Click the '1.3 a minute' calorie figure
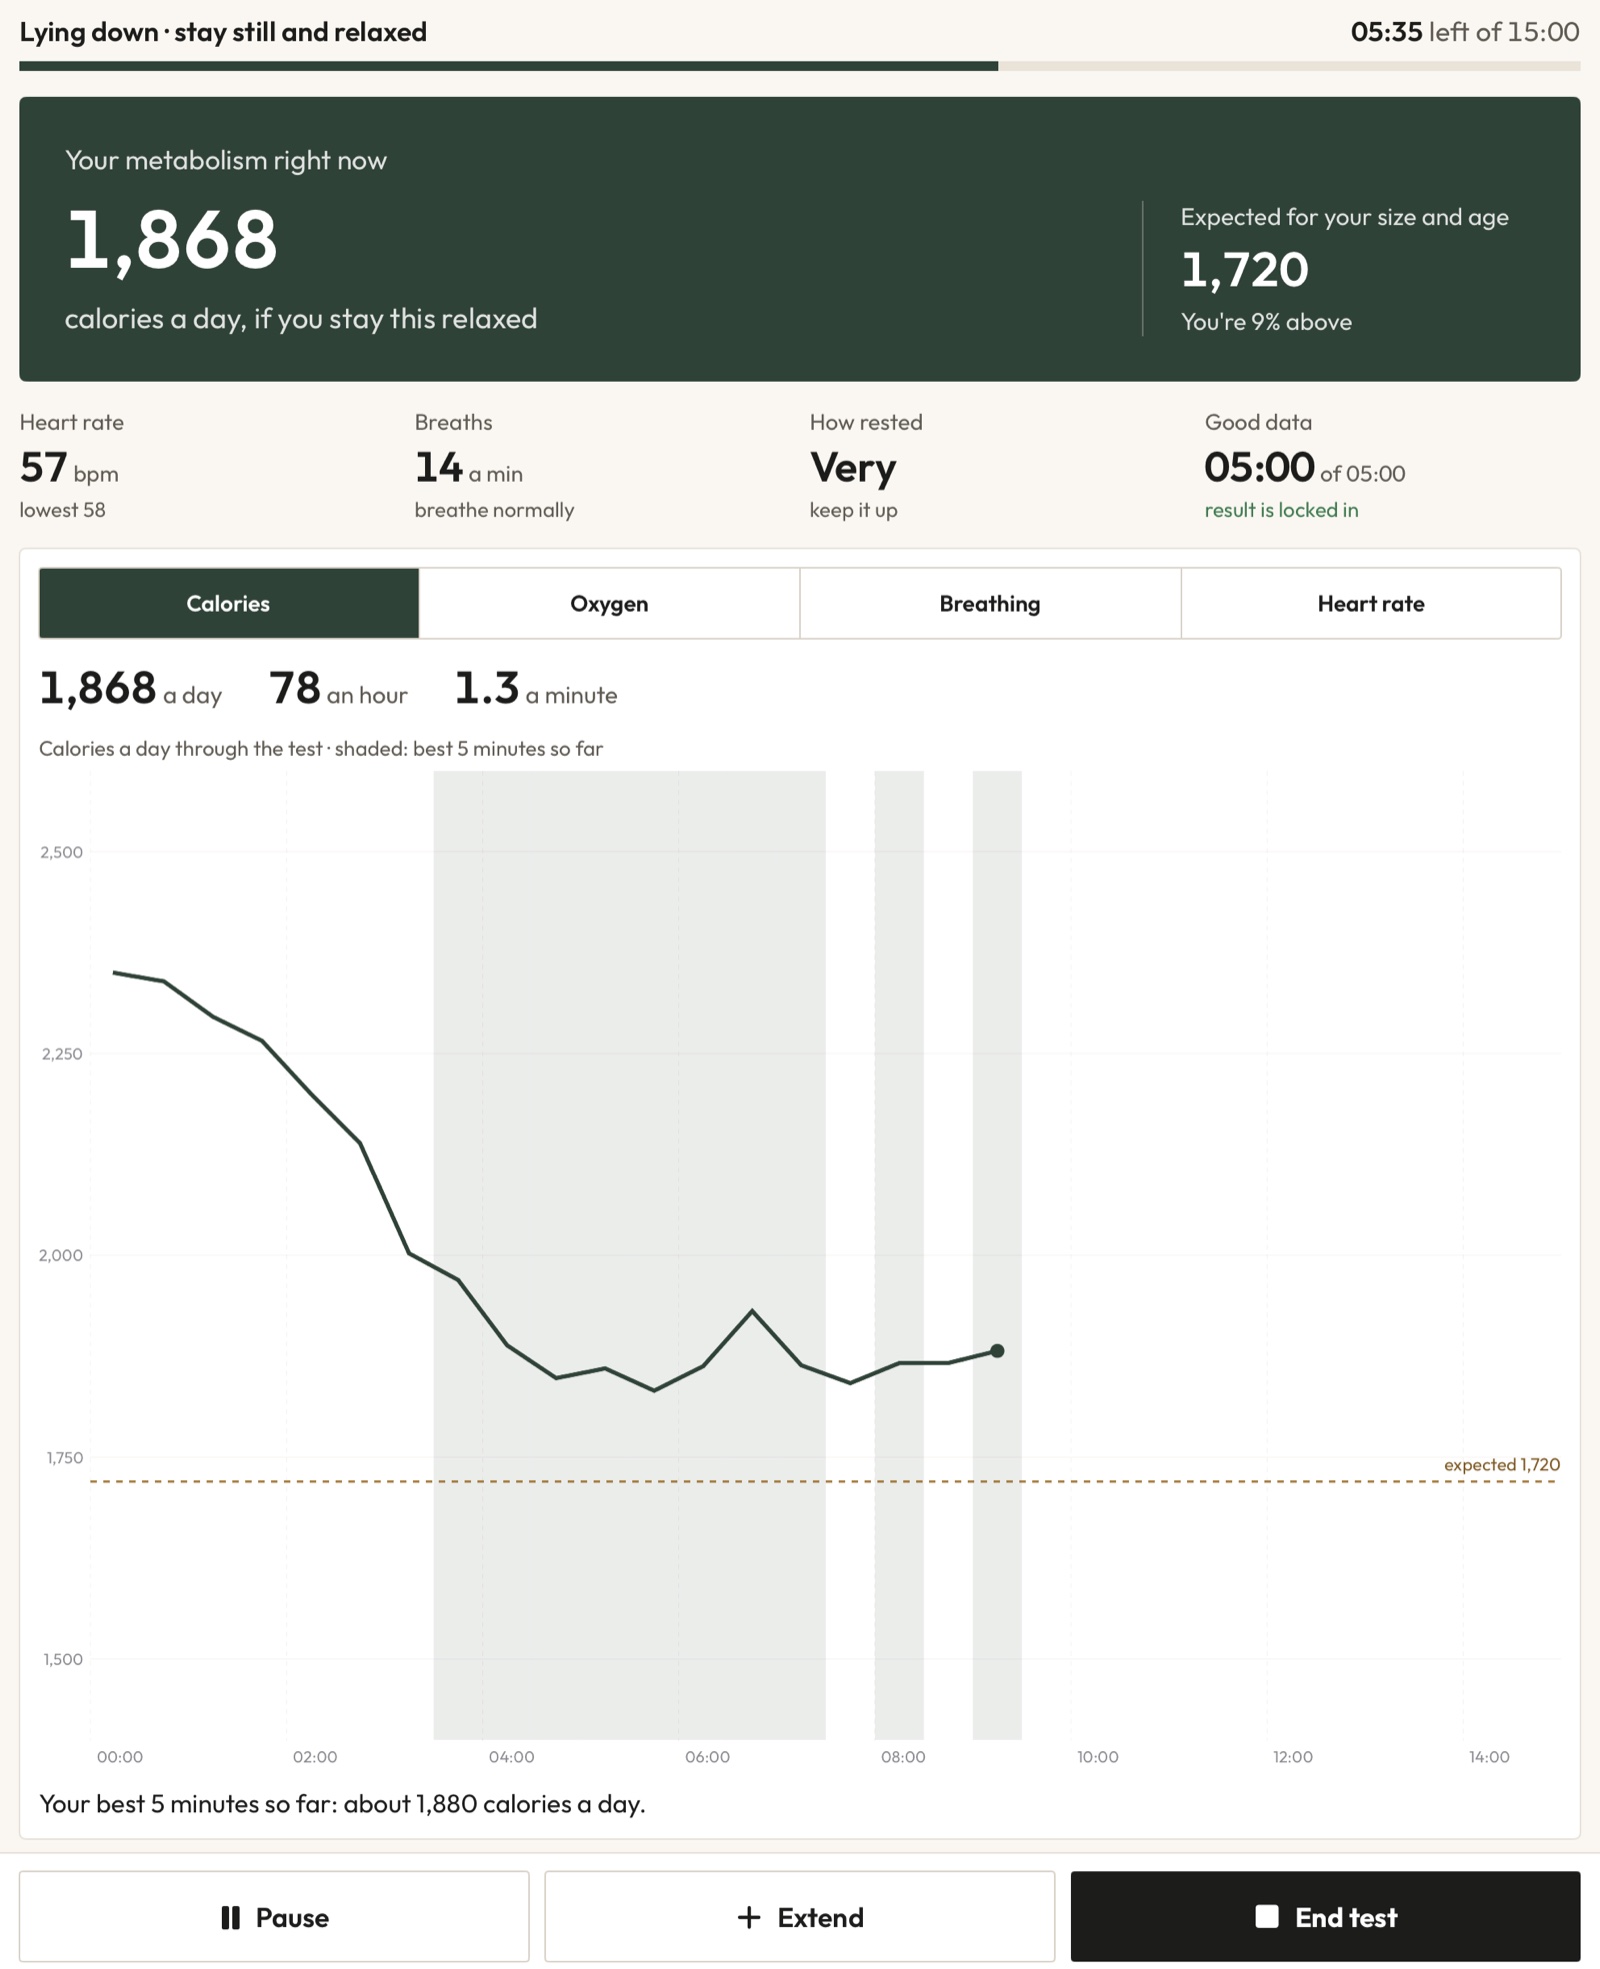The height and width of the screenshot is (1969, 1600). tap(535, 689)
